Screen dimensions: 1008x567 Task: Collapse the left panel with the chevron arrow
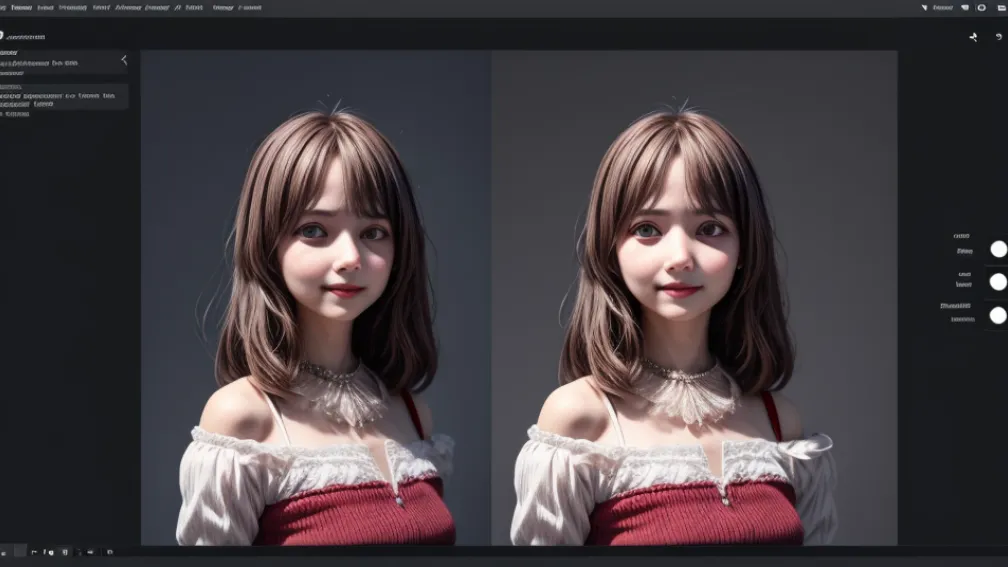click(124, 60)
